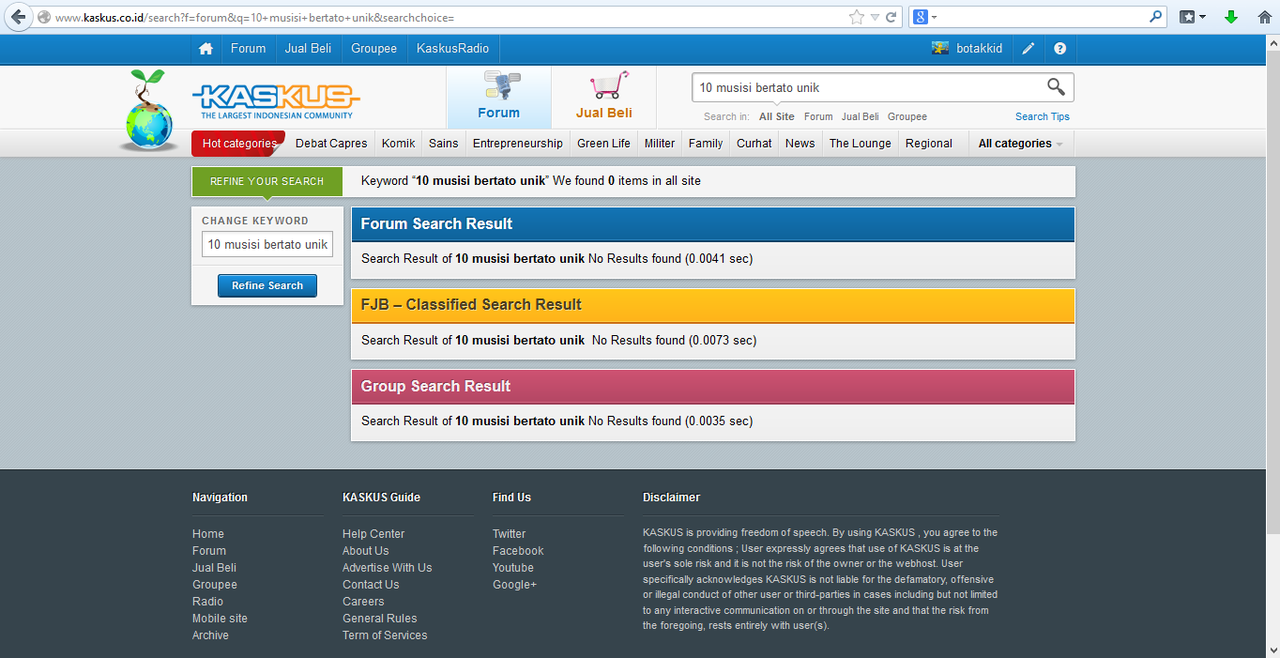Expand the All categories dropdown

point(1020,144)
